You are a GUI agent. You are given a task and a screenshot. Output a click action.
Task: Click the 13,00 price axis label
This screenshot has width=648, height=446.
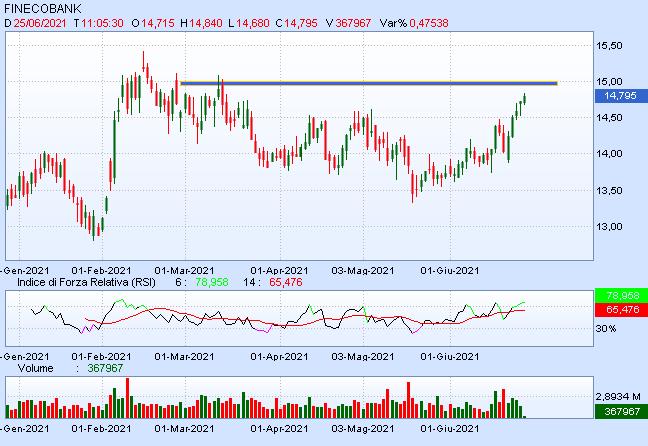[609, 227]
